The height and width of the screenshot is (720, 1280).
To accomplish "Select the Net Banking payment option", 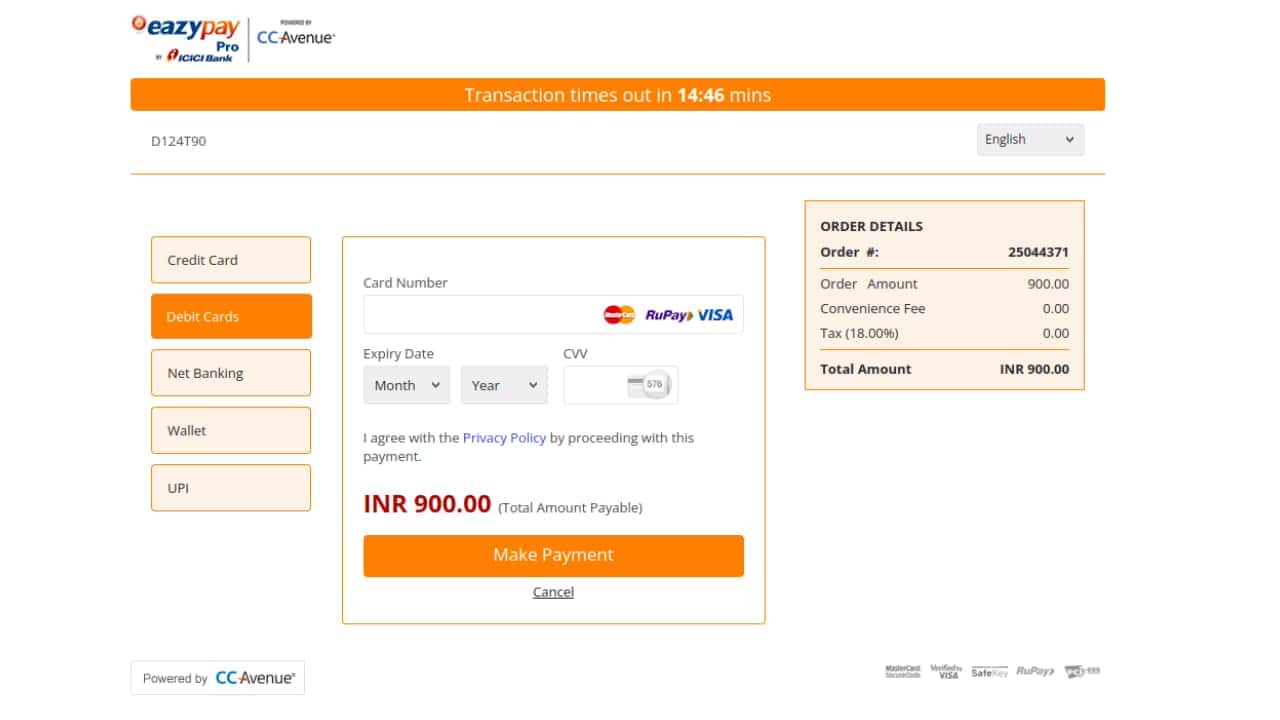I will 231,373.
